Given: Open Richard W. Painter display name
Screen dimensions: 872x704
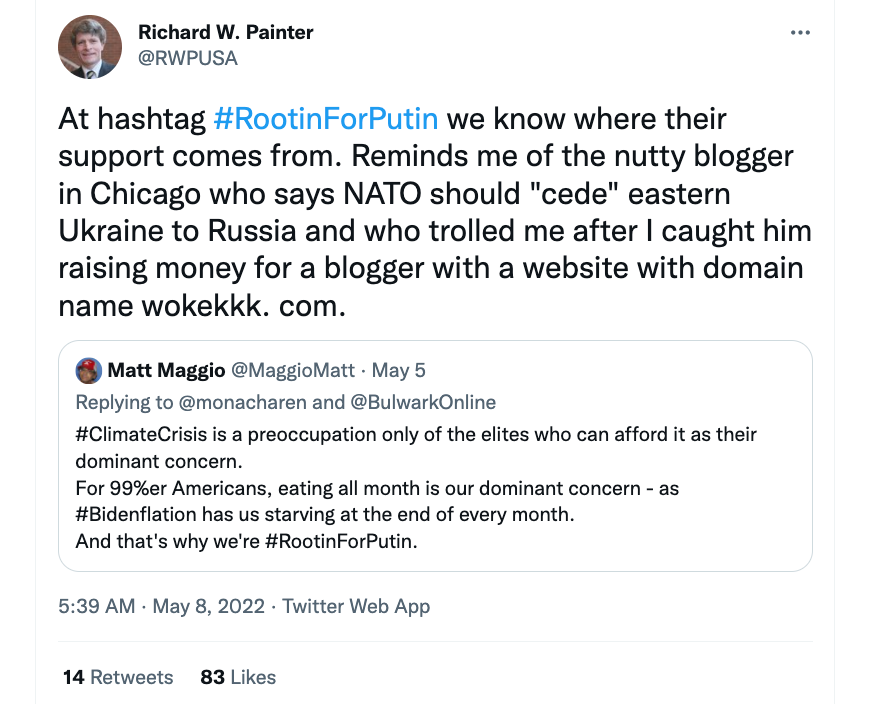Looking at the screenshot, I should point(225,32).
